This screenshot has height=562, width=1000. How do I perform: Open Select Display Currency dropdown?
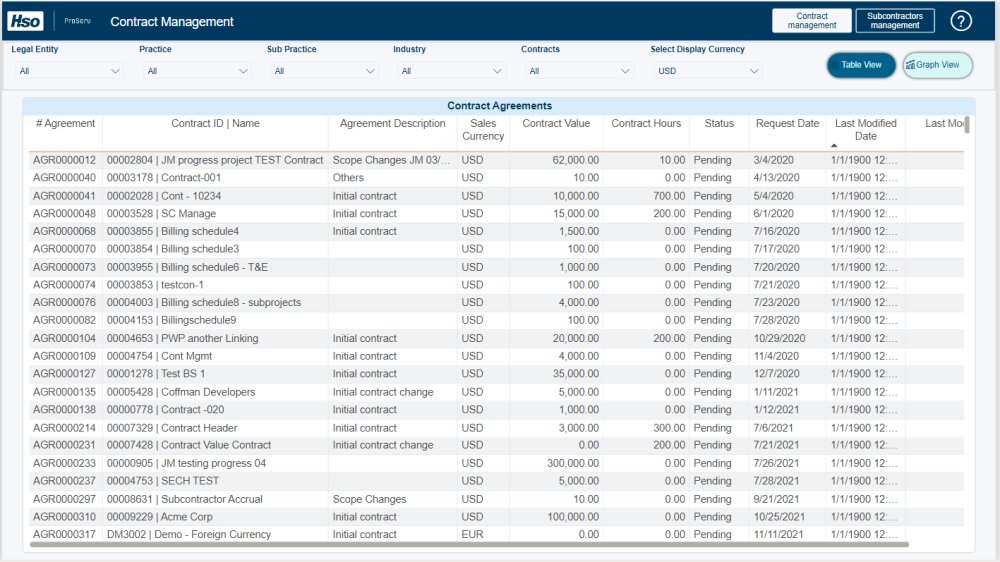coord(708,71)
